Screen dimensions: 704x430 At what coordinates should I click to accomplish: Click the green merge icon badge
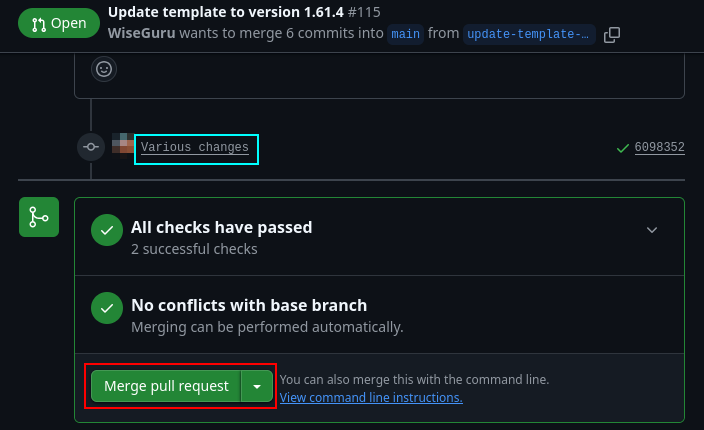tap(39, 217)
